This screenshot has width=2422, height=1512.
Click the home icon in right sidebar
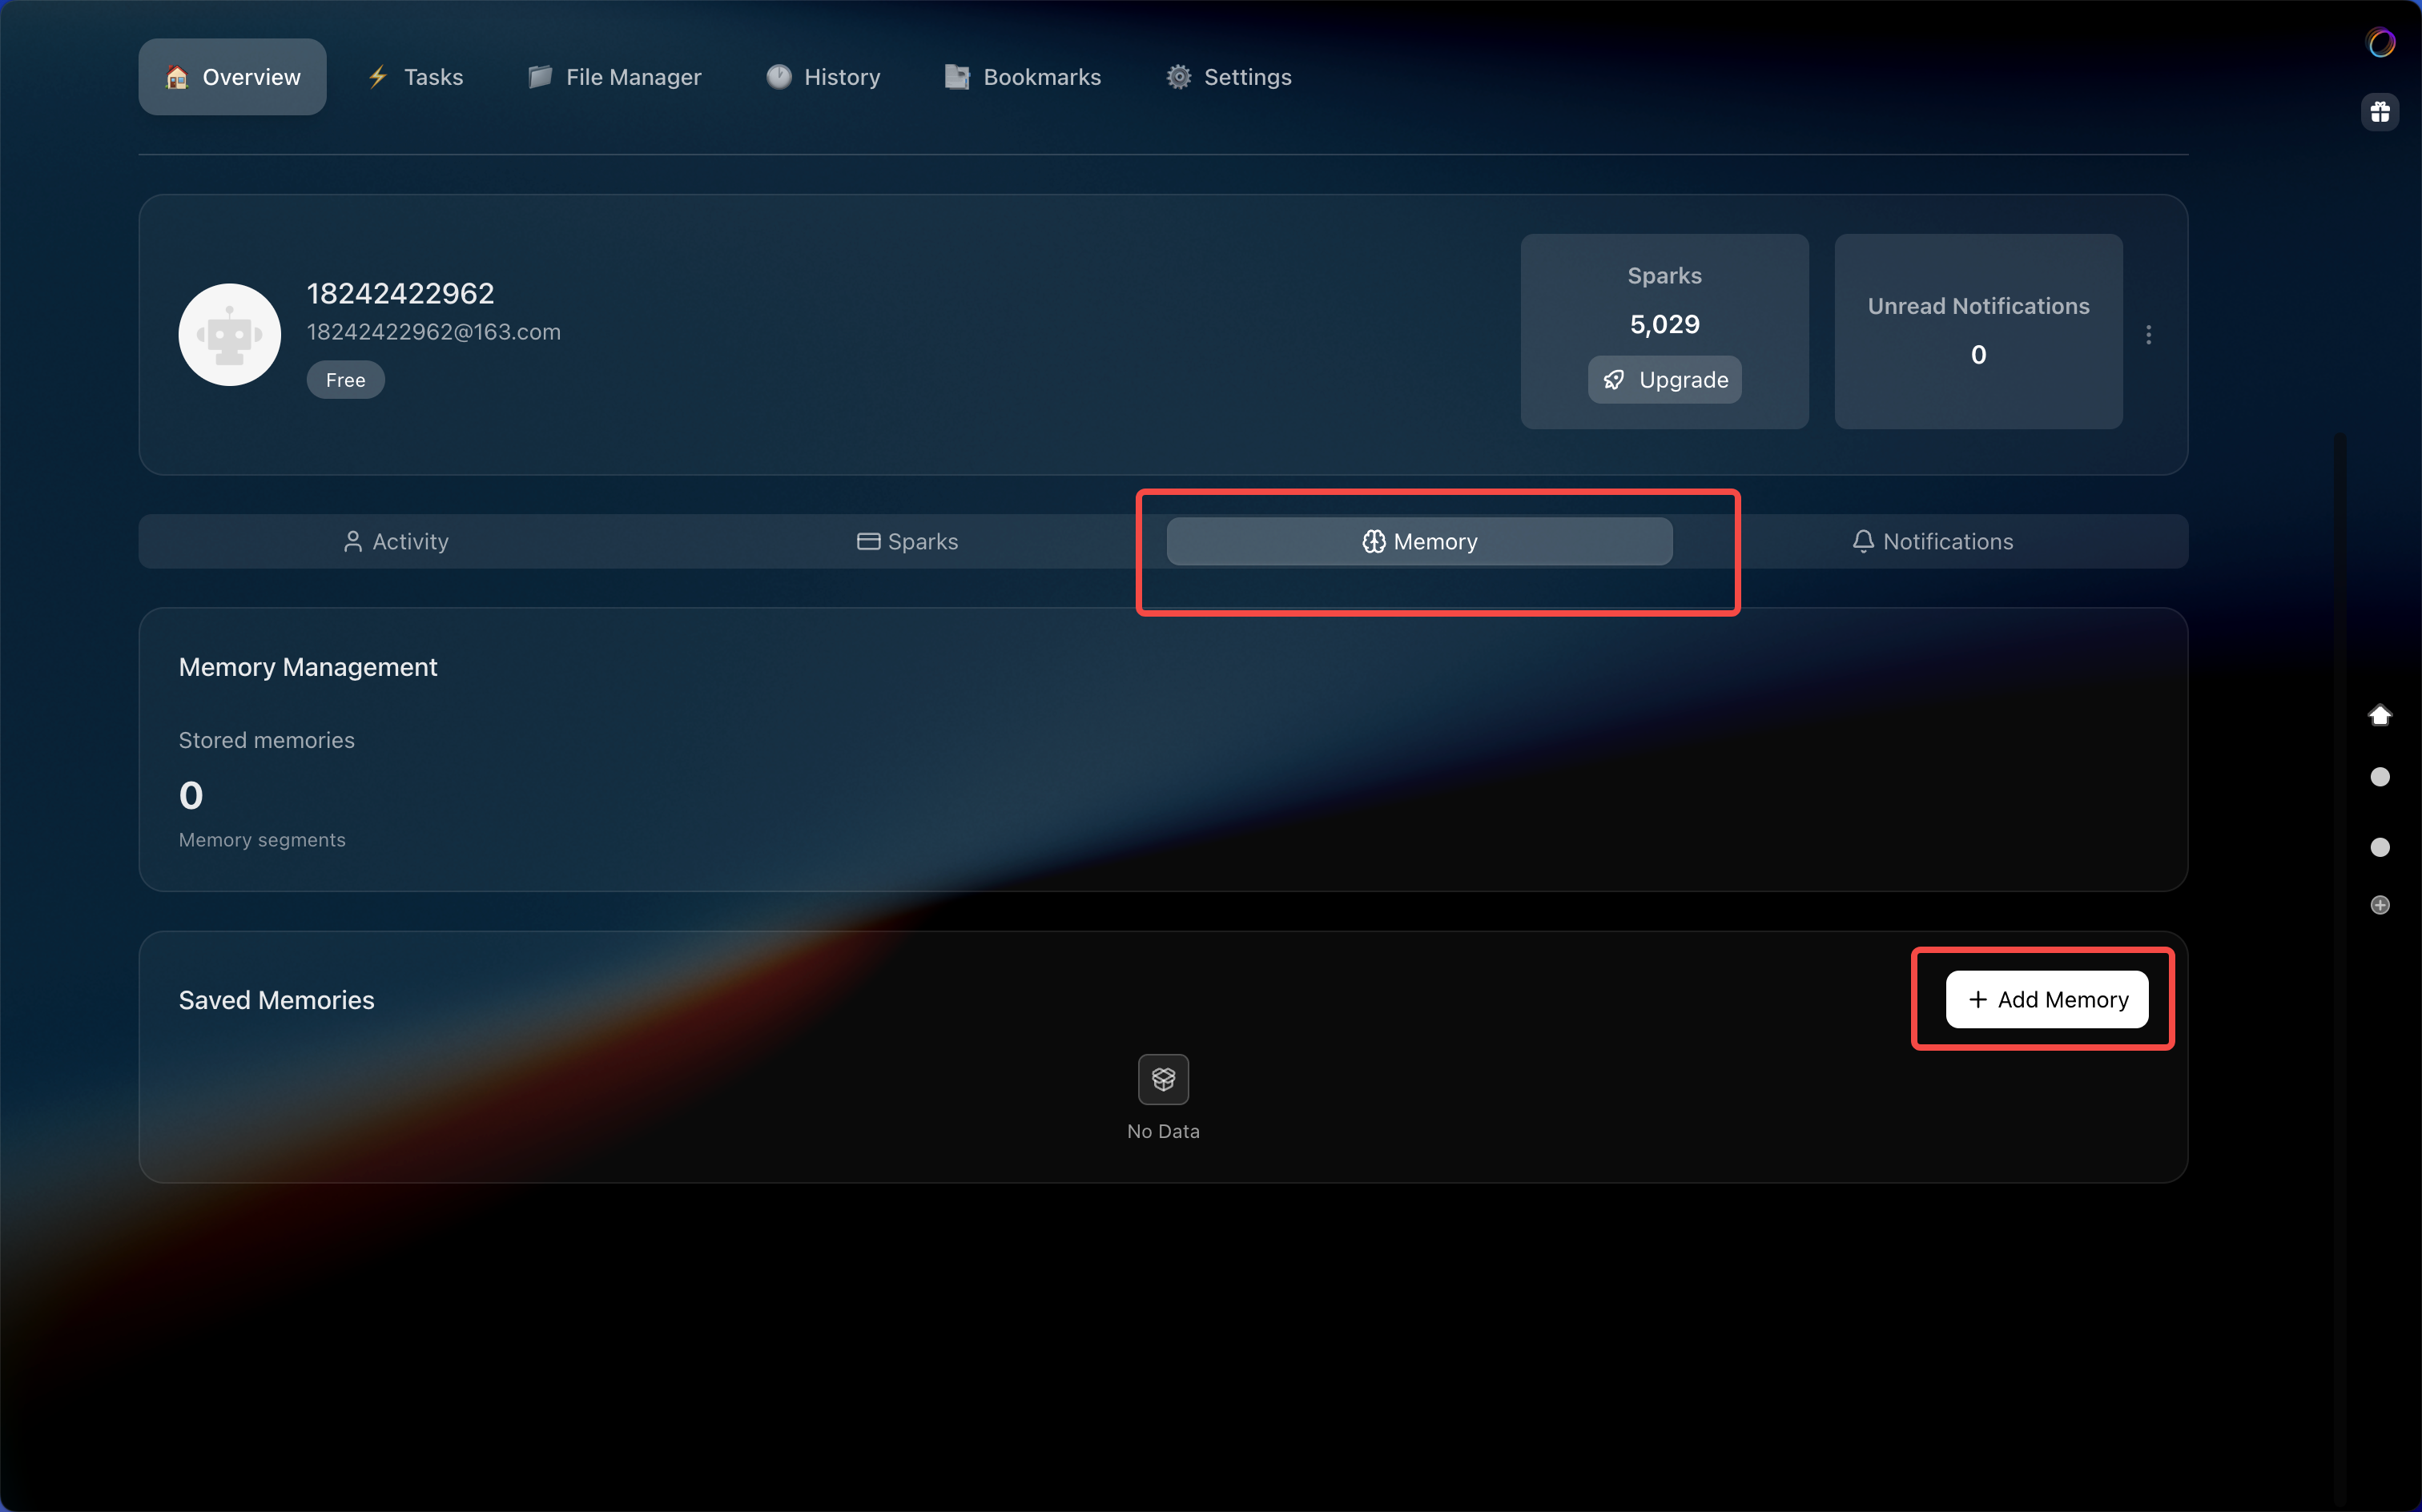coord(2380,715)
